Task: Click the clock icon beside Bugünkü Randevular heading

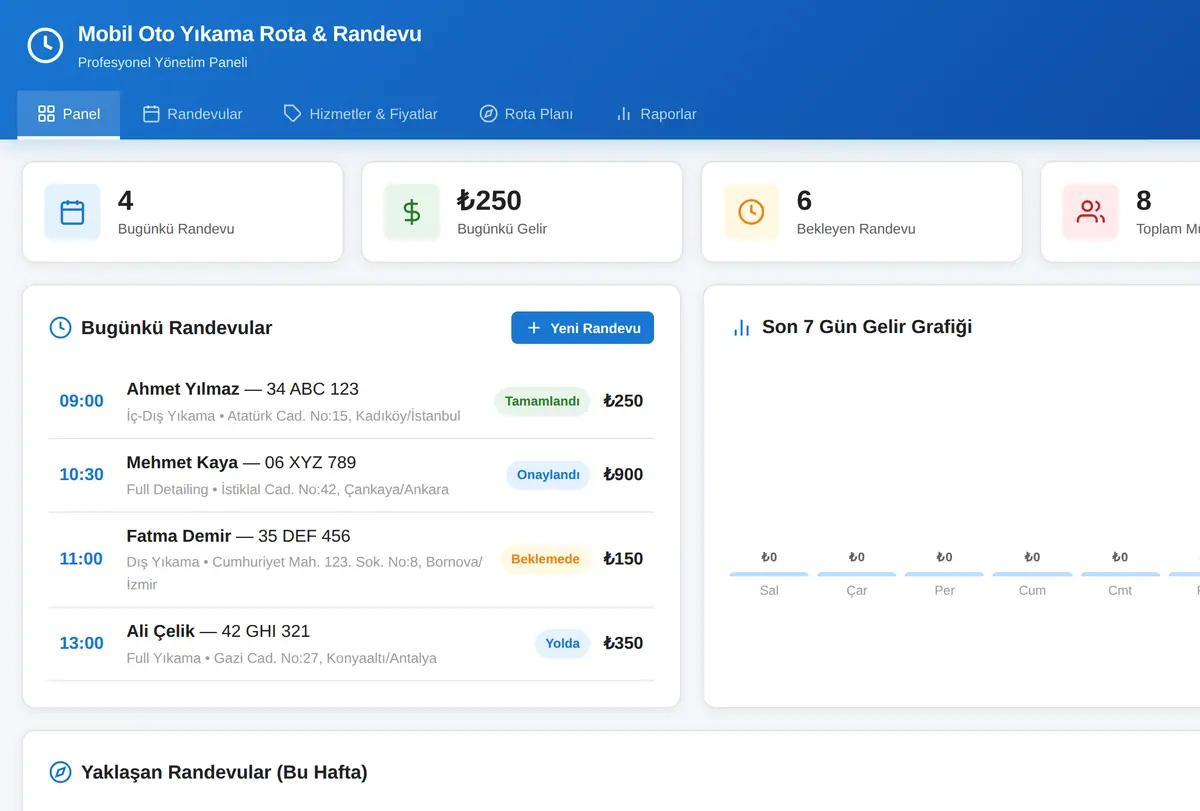Action: [x=60, y=328]
